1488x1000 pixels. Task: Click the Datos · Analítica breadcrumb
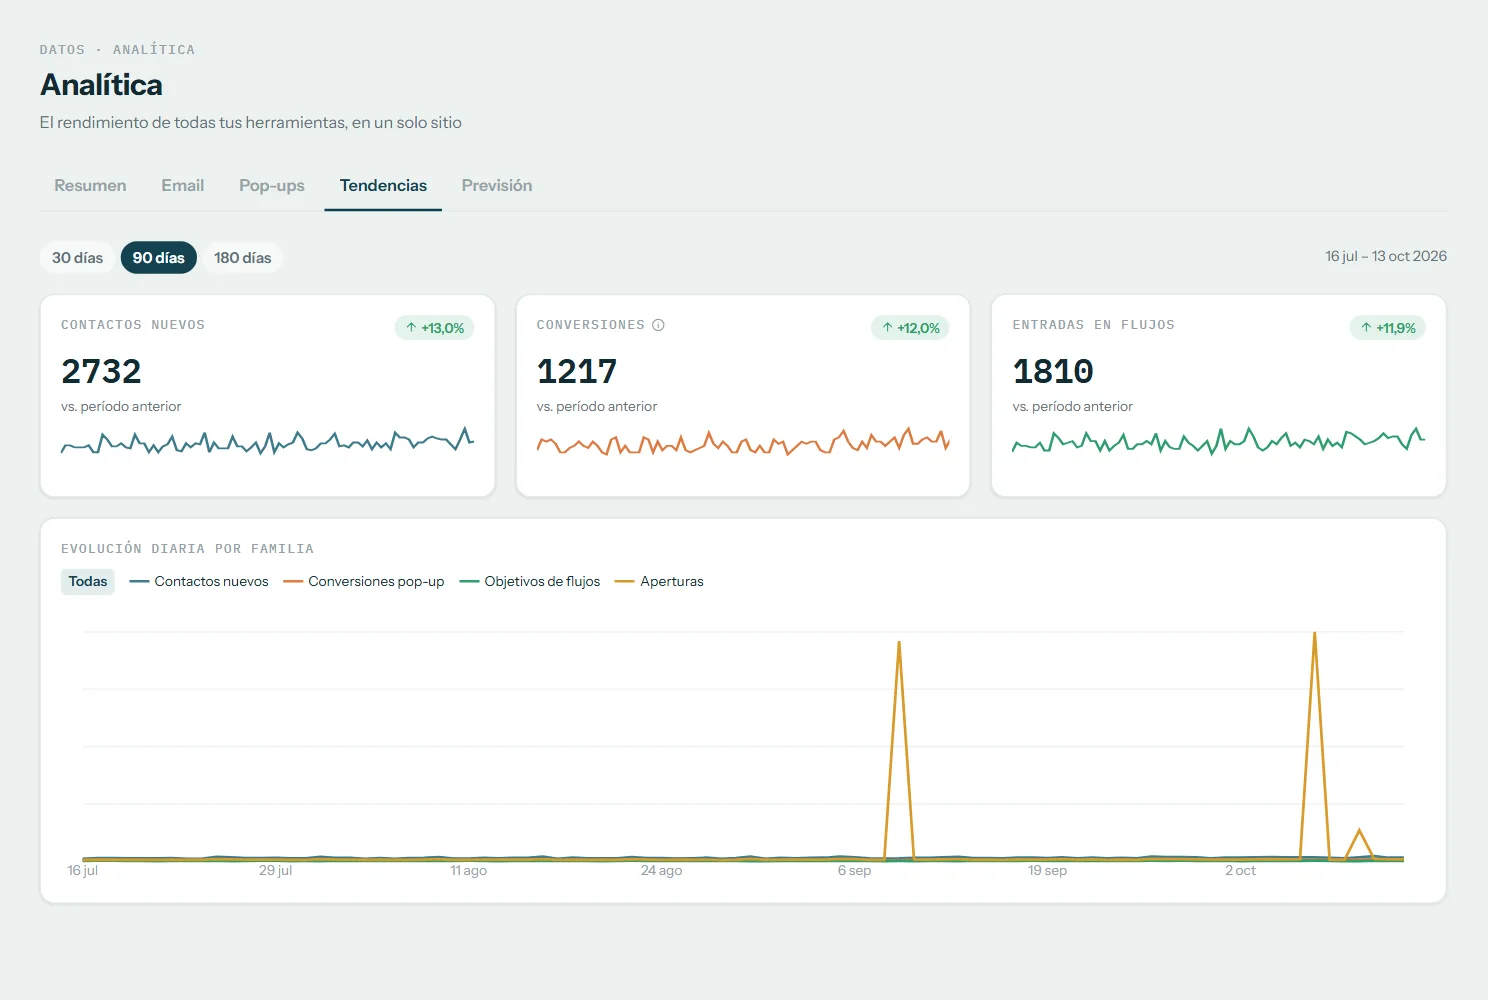tap(117, 50)
